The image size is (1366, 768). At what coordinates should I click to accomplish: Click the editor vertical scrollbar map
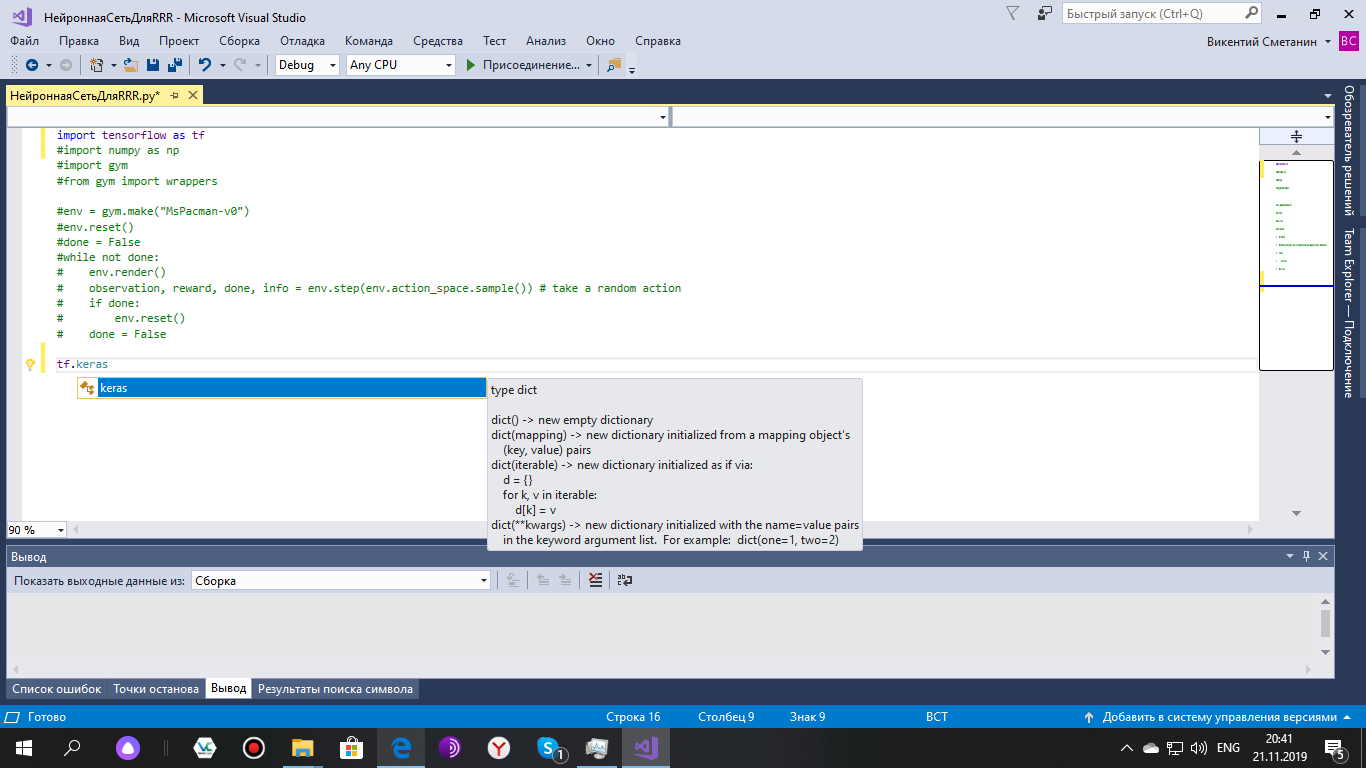tap(1296, 265)
